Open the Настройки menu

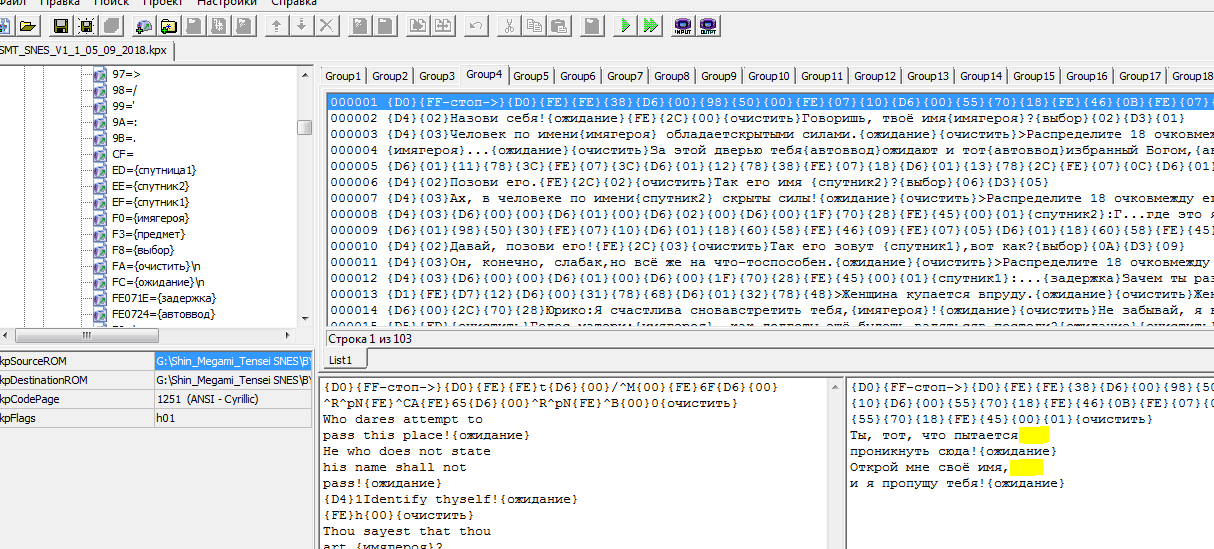click(226, 4)
